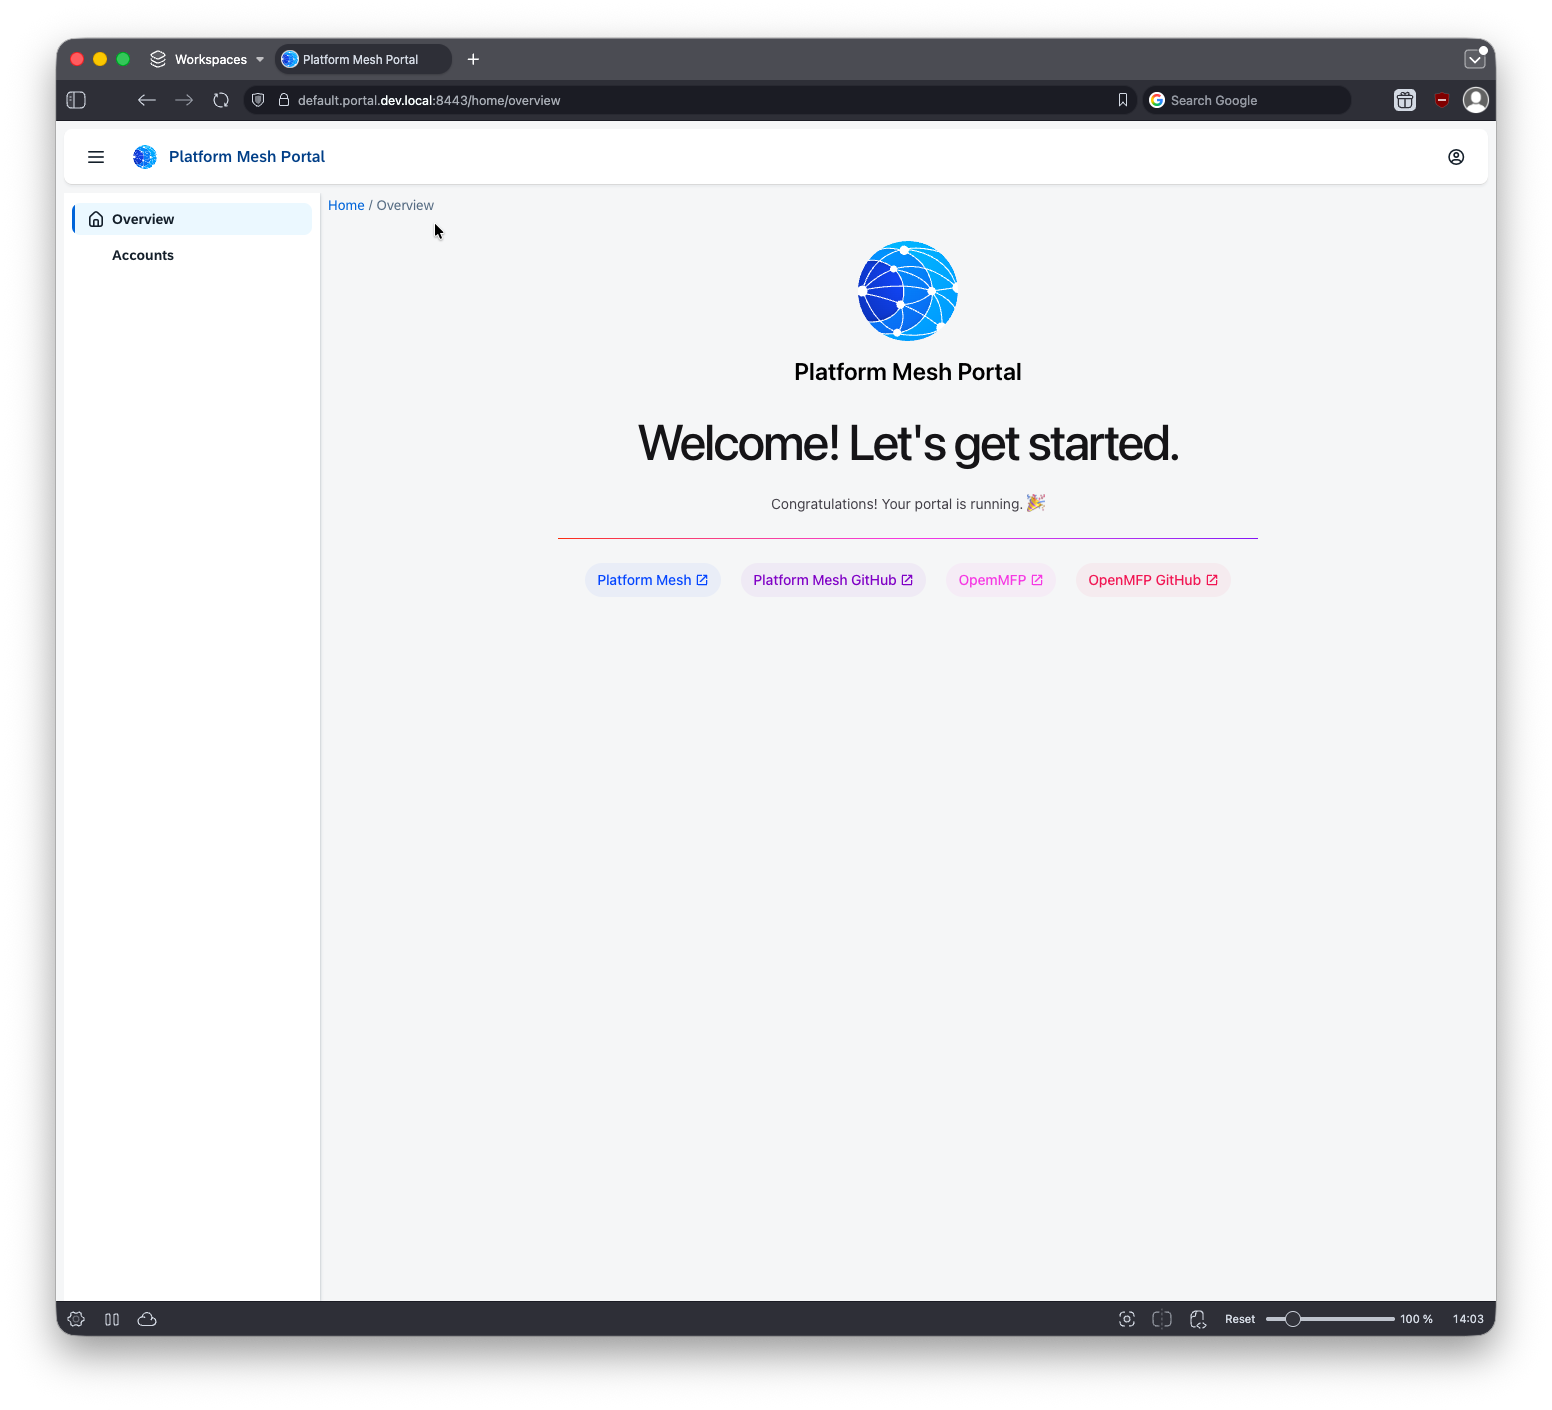Toggle split view in the bottom right bar
Image resolution: width=1552 pixels, height=1410 pixels.
tap(1161, 1319)
